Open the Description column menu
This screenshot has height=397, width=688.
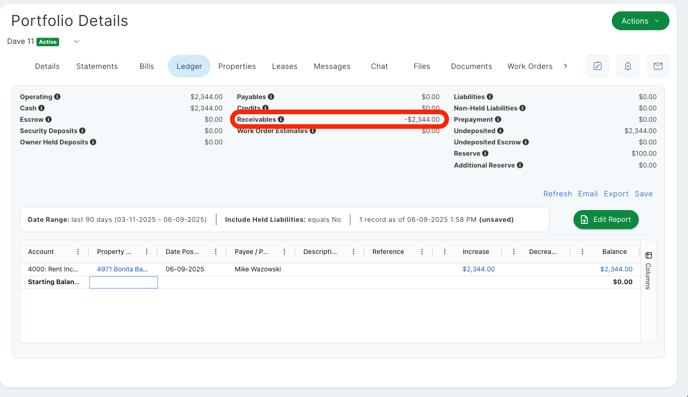pos(353,252)
